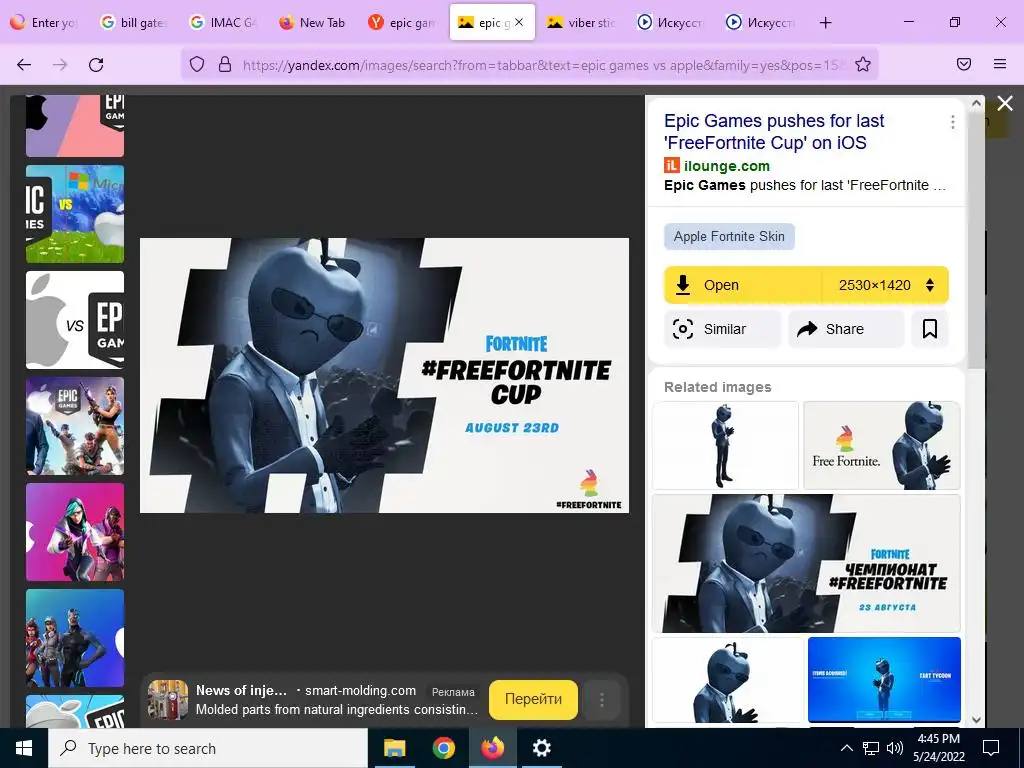Click the download arrow icon on the Open button
The width and height of the screenshot is (1024, 768).
coord(682,285)
